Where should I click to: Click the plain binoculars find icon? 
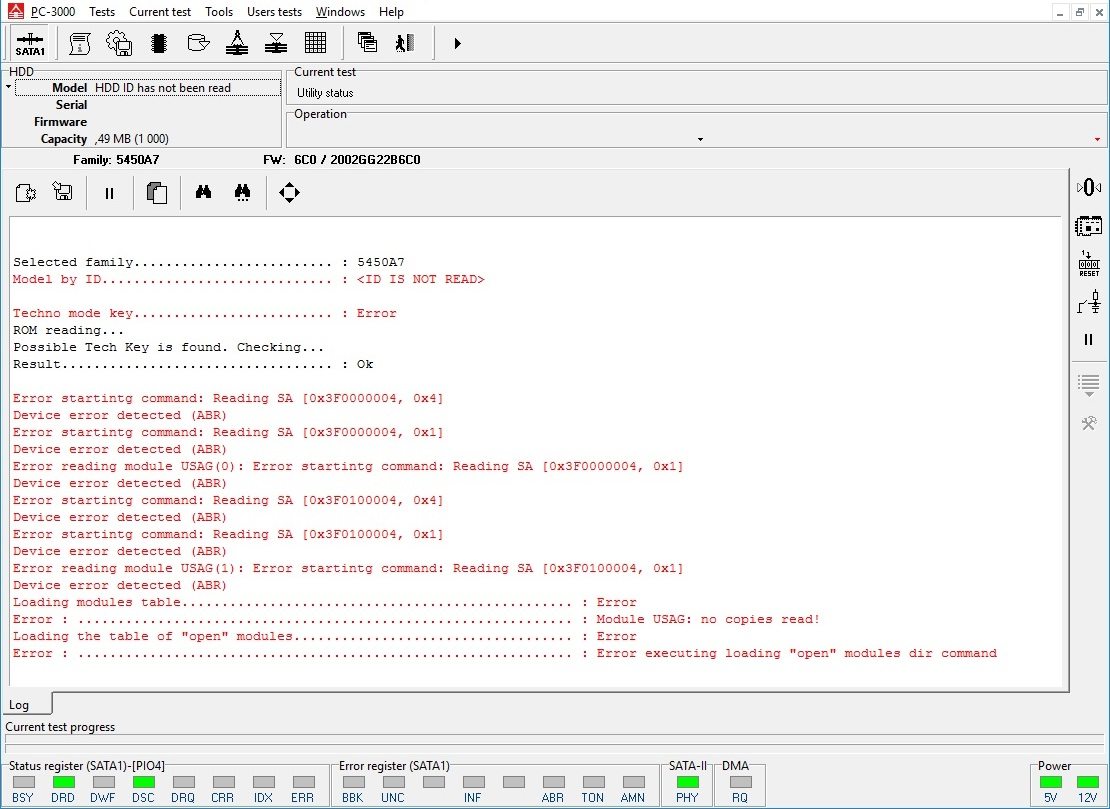coord(203,192)
